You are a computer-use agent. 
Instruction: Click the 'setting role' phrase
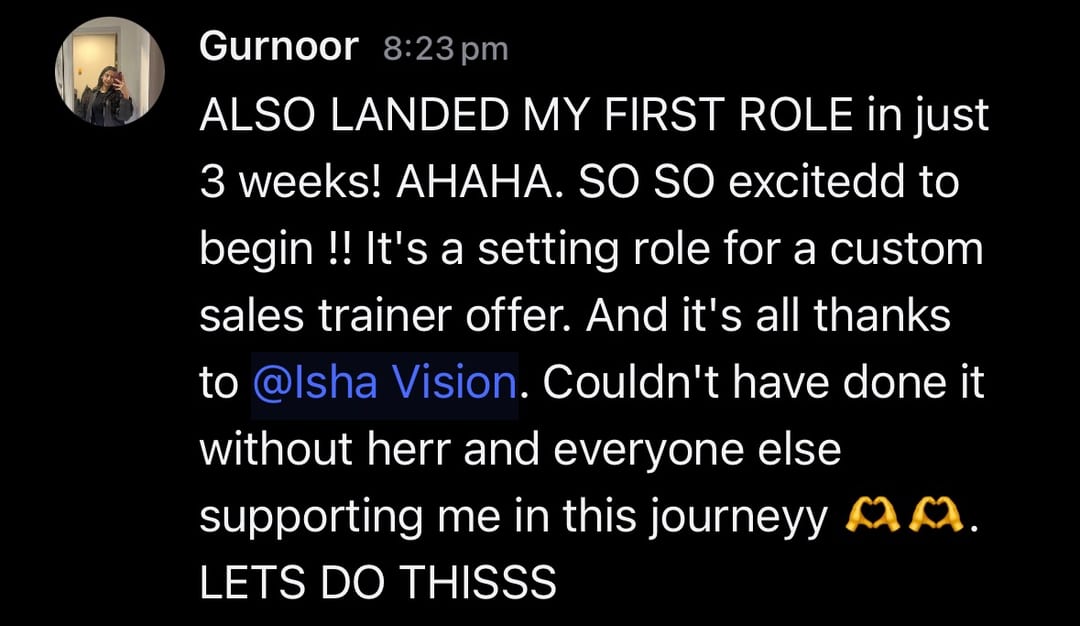pyautogui.click(x=594, y=249)
